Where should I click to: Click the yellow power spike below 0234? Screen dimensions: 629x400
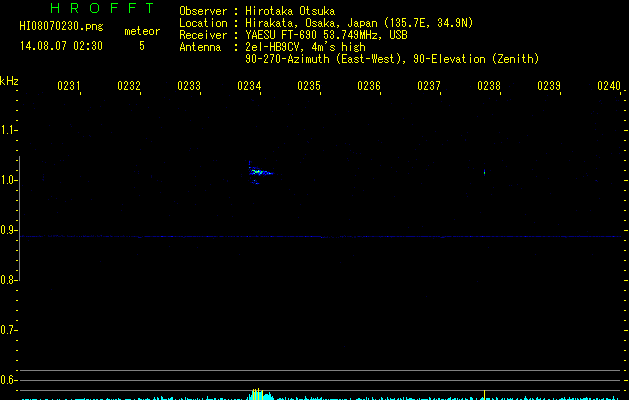257,394
